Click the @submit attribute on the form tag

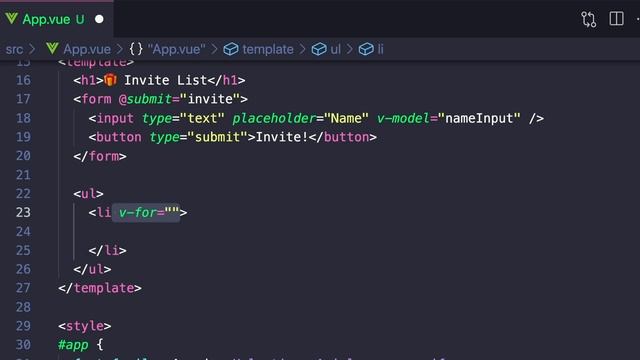click(x=145, y=99)
